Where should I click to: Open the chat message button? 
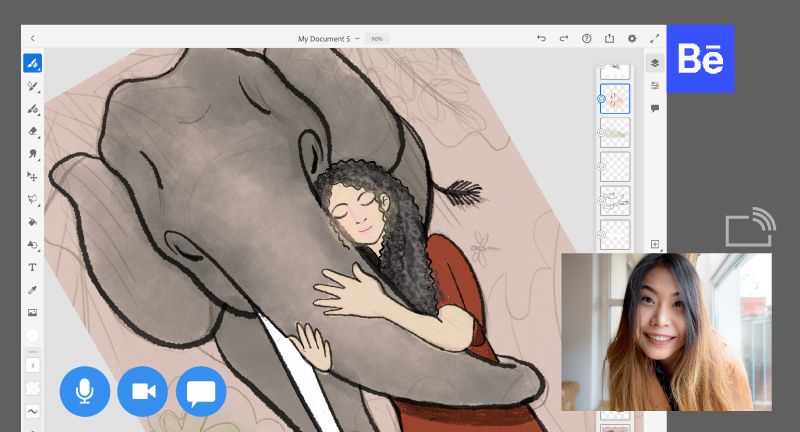click(x=201, y=391)
